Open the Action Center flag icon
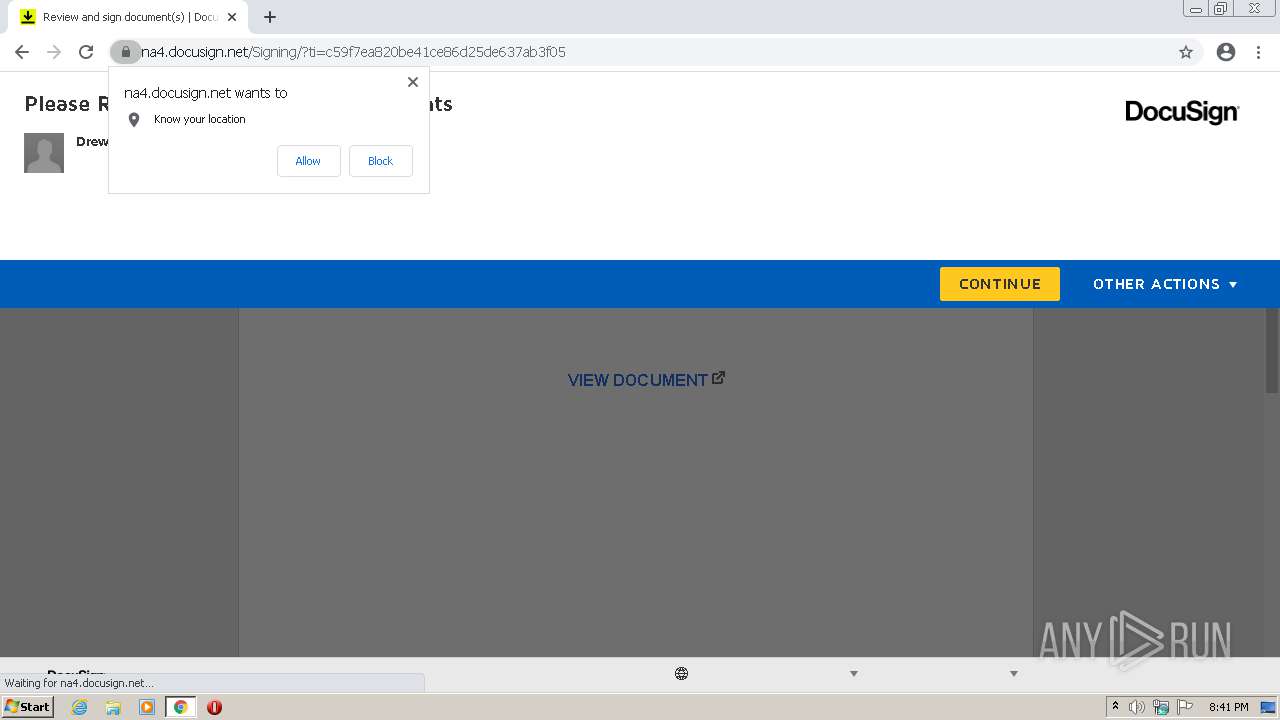The image size is (1280, 720). (1185, 707)
